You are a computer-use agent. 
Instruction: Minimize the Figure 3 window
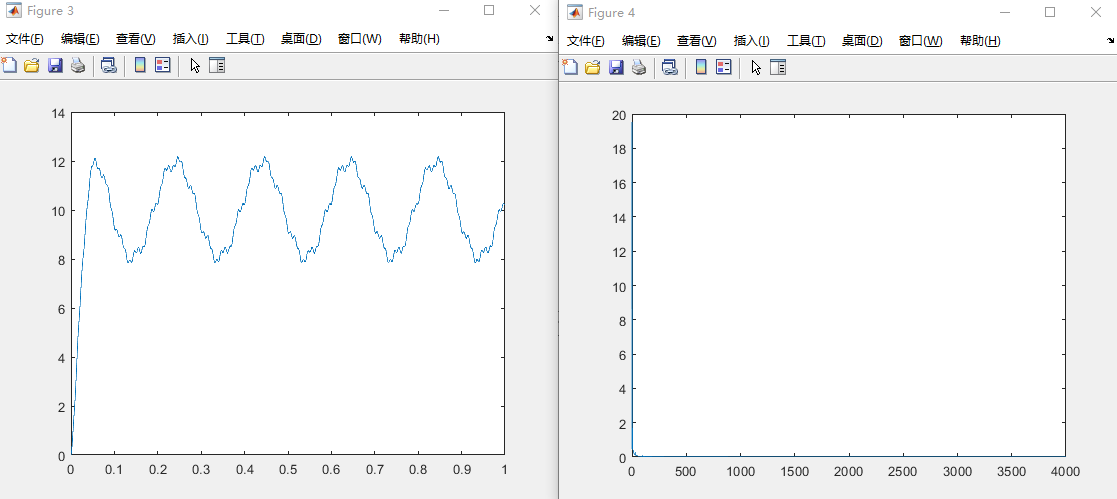click(444, 10)
